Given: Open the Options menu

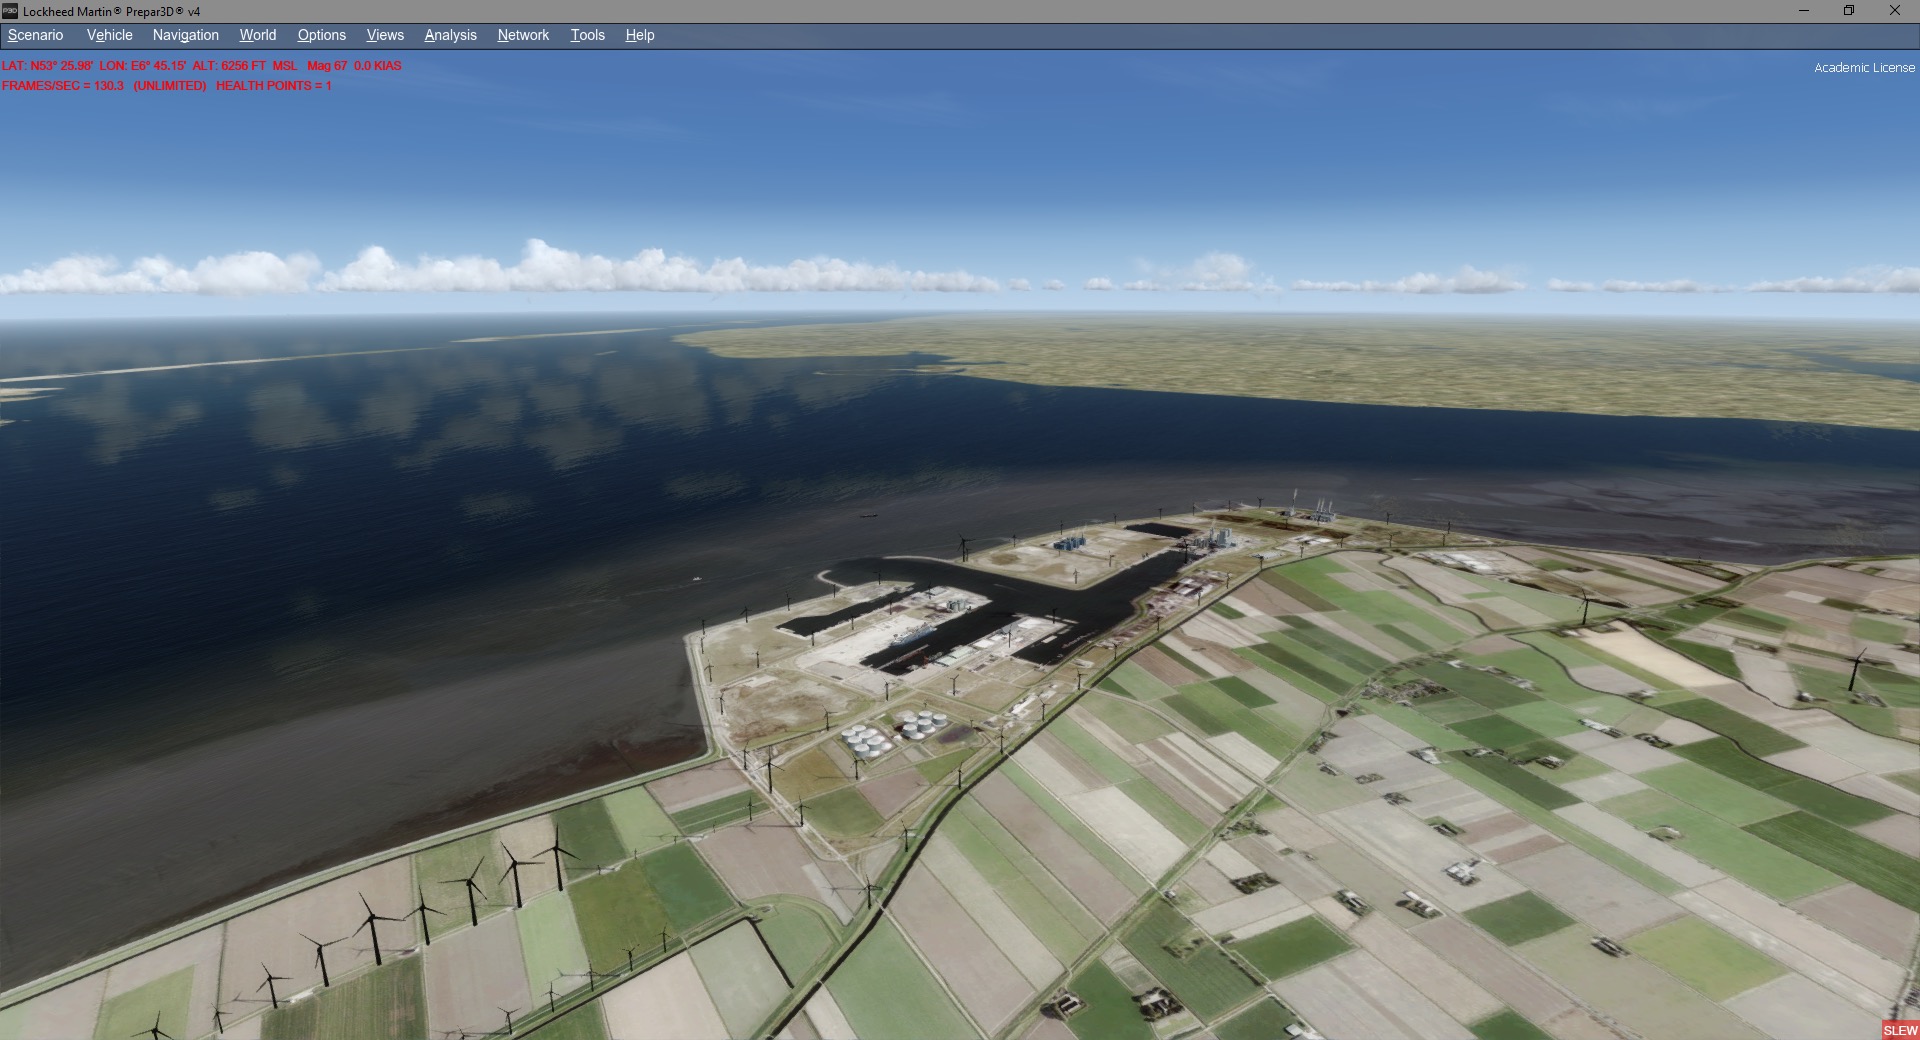Looking at the screenshot, I should (322, 35).
